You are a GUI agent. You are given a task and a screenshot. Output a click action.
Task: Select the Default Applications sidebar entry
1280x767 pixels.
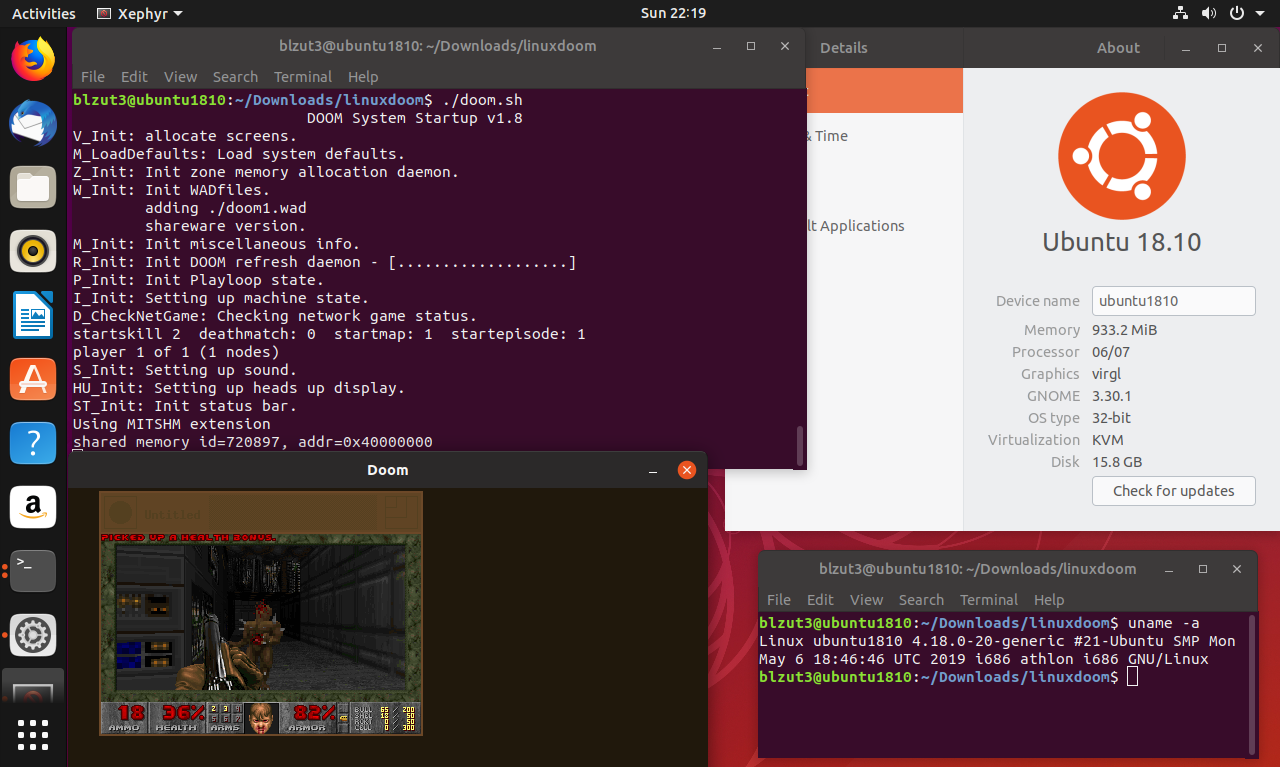coord(856,226)
